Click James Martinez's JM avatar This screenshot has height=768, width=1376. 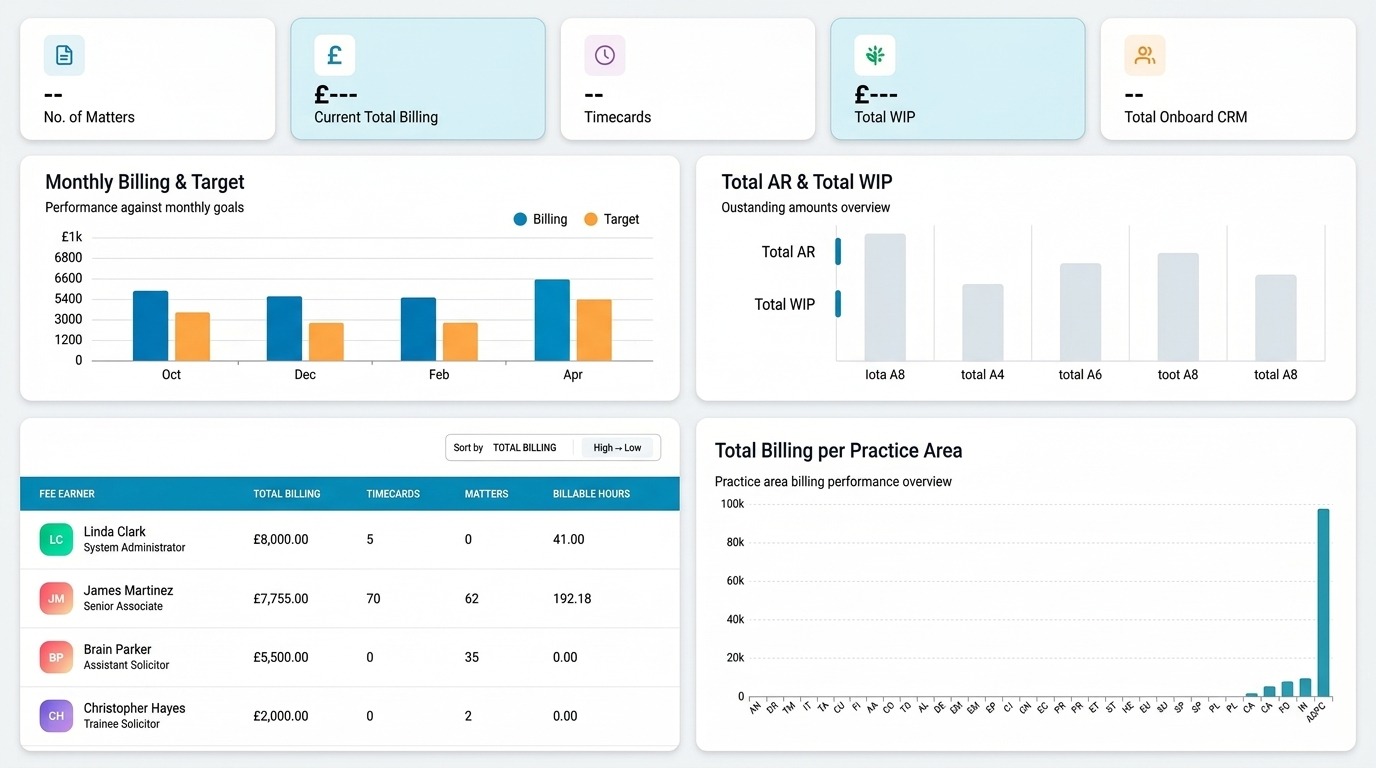tap(56, 598)
